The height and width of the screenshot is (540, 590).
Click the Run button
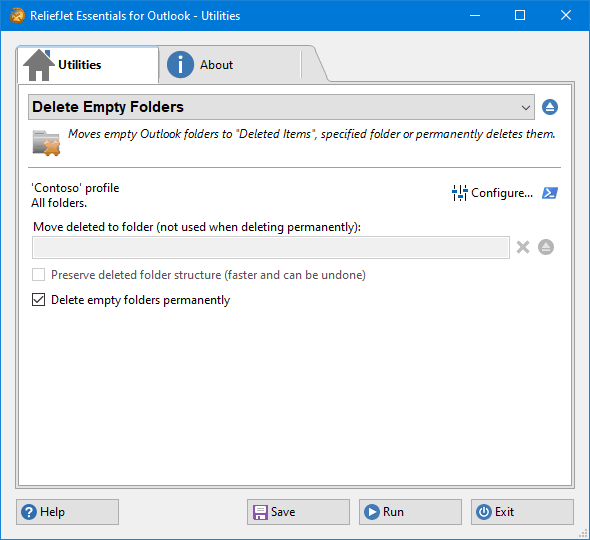click(410, 512)
